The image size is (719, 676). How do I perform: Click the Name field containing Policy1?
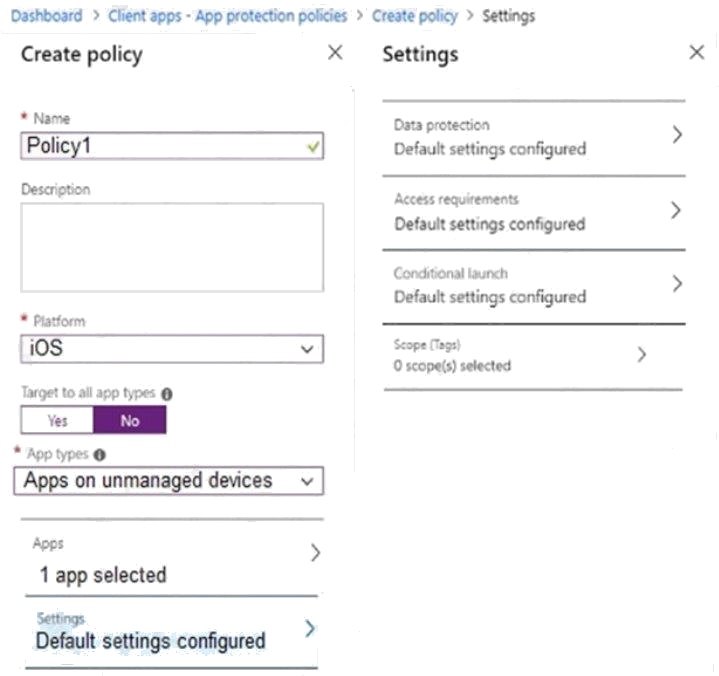click(172, 146)
